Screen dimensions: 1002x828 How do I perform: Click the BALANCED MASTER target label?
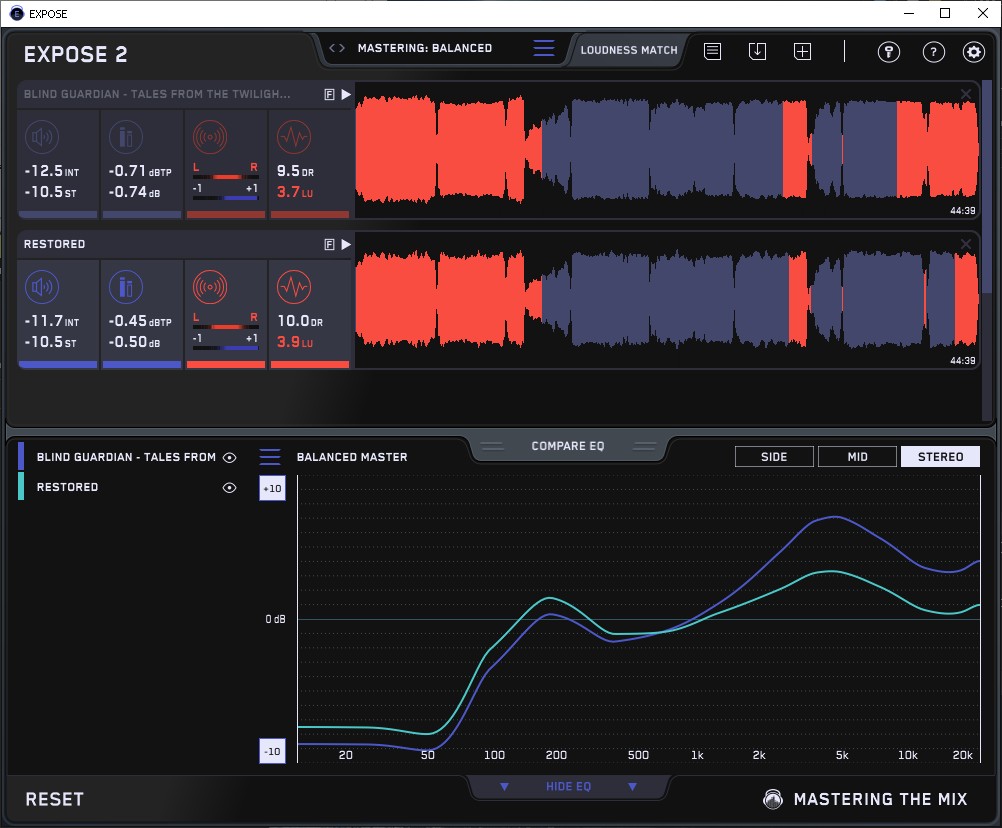(x=352, y=457)
